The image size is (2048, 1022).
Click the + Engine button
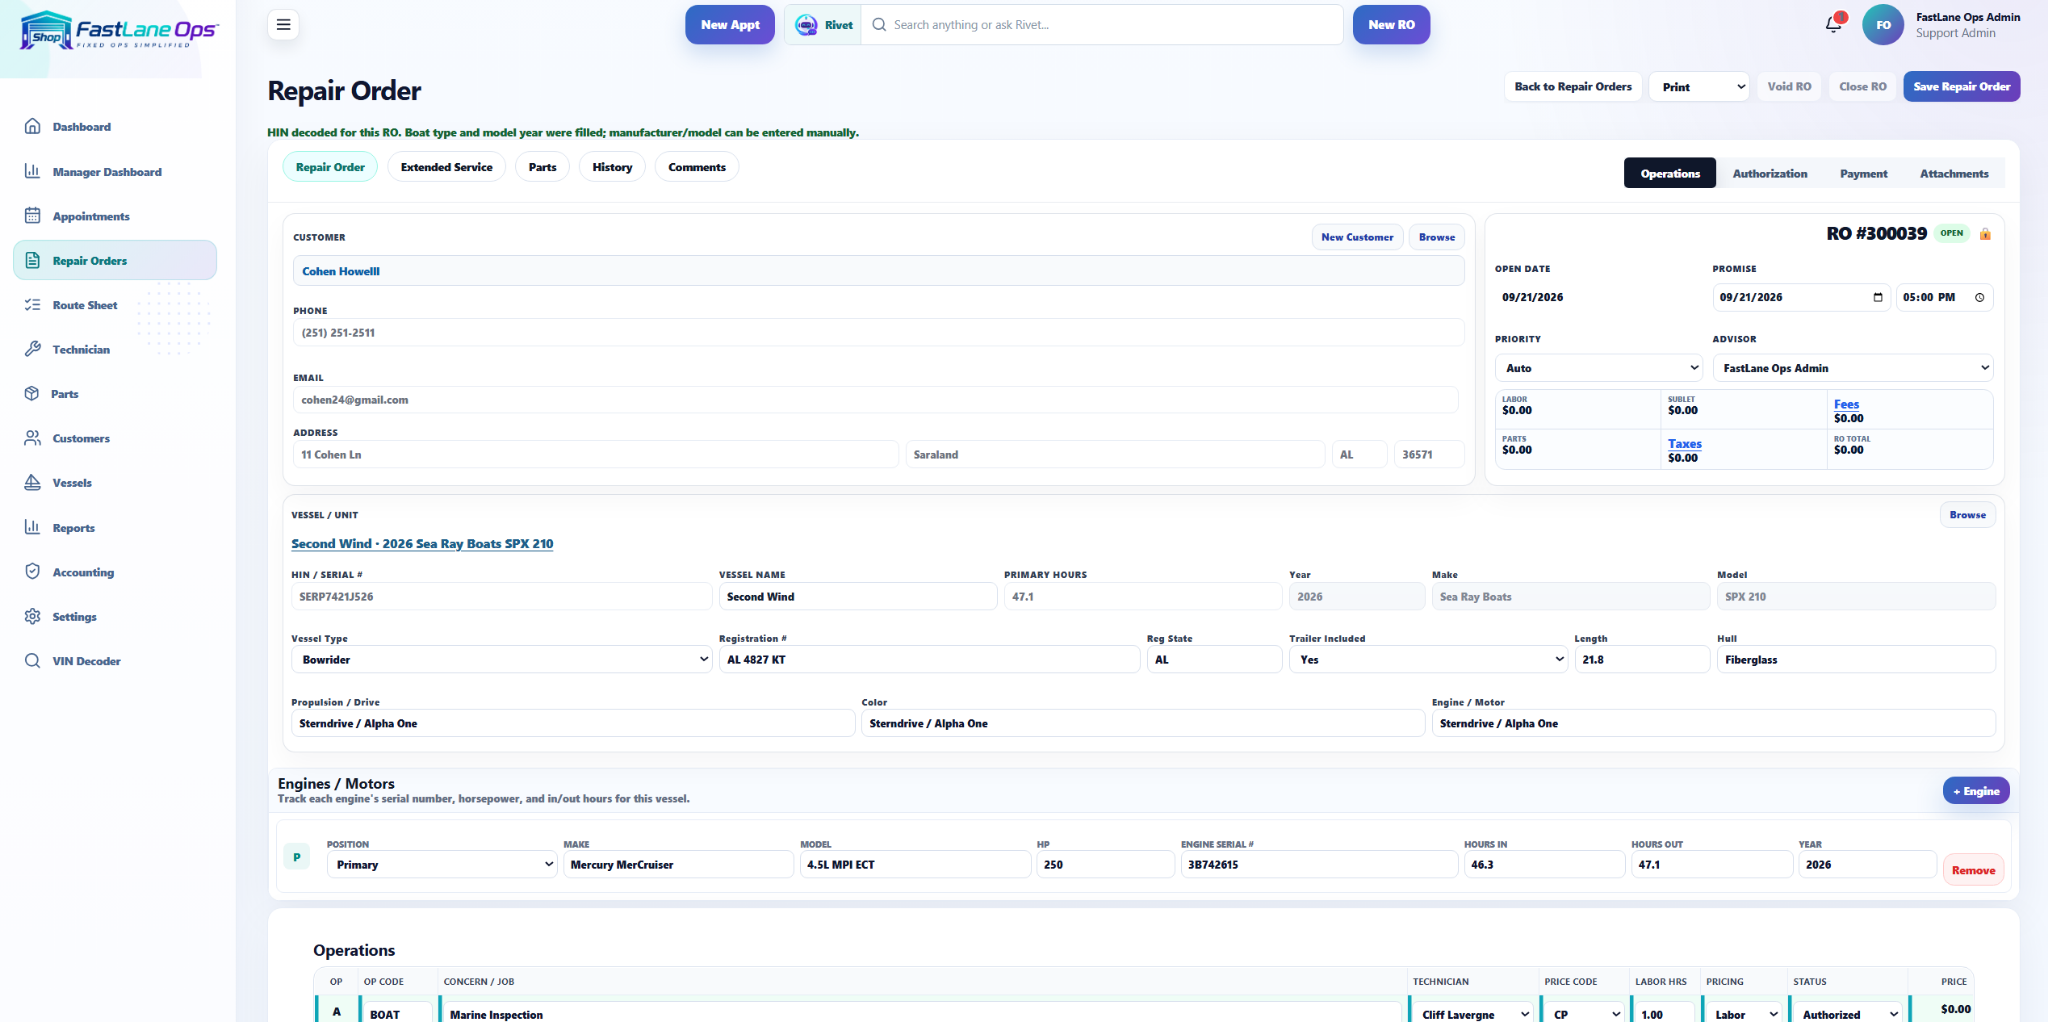pyautogui.click(x=1976, y=791)
